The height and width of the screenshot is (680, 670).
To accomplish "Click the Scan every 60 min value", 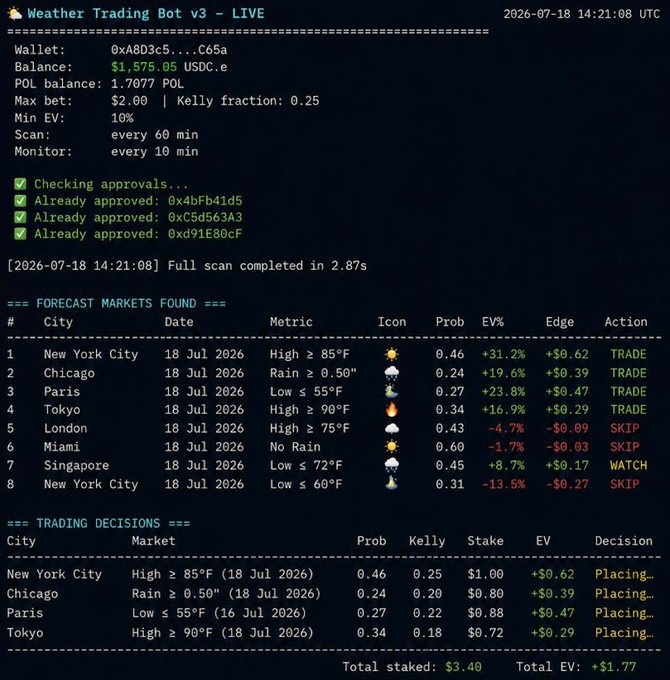I will tap(155, 135).
